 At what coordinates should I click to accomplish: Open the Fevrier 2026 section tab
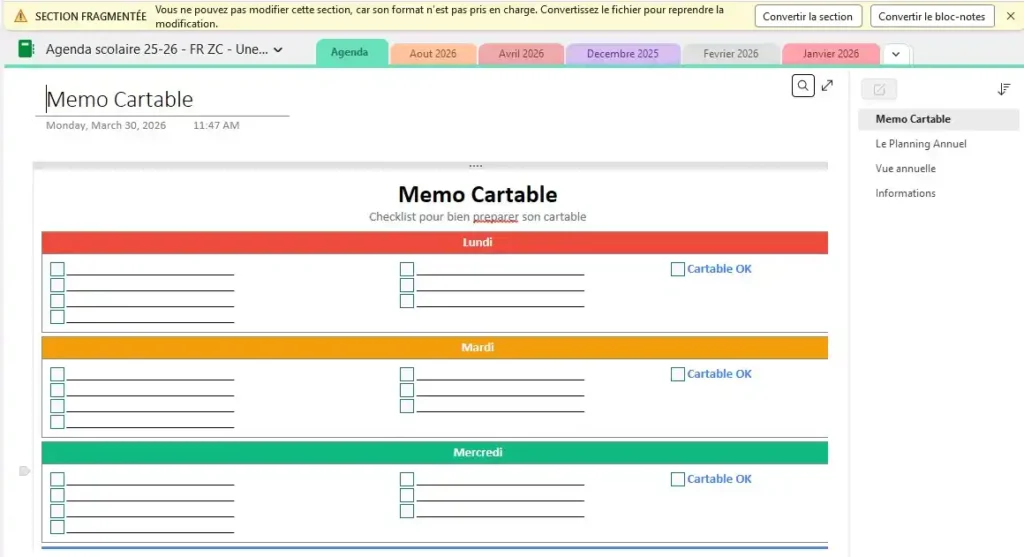(731, 54)
